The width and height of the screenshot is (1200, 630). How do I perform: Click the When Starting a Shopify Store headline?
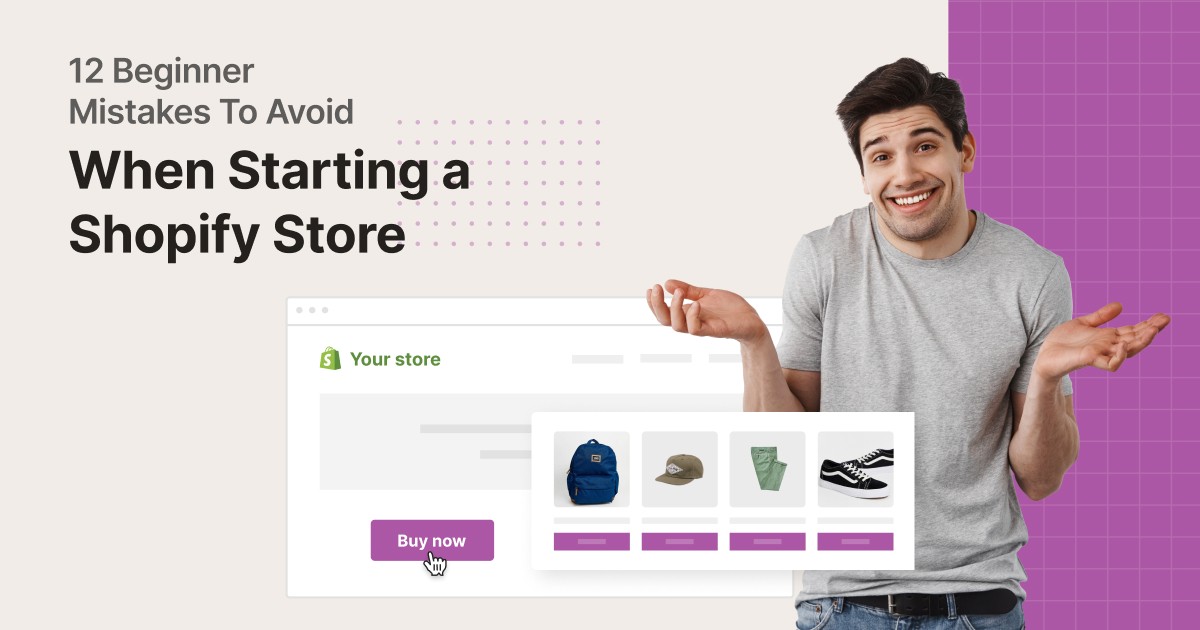(x=269, y=204)
